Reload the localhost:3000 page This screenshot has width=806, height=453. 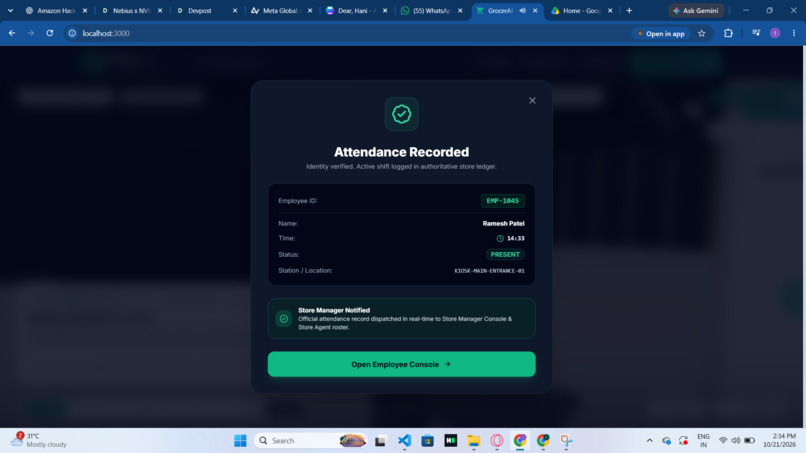pyautogui.click(x=50, y=33)
